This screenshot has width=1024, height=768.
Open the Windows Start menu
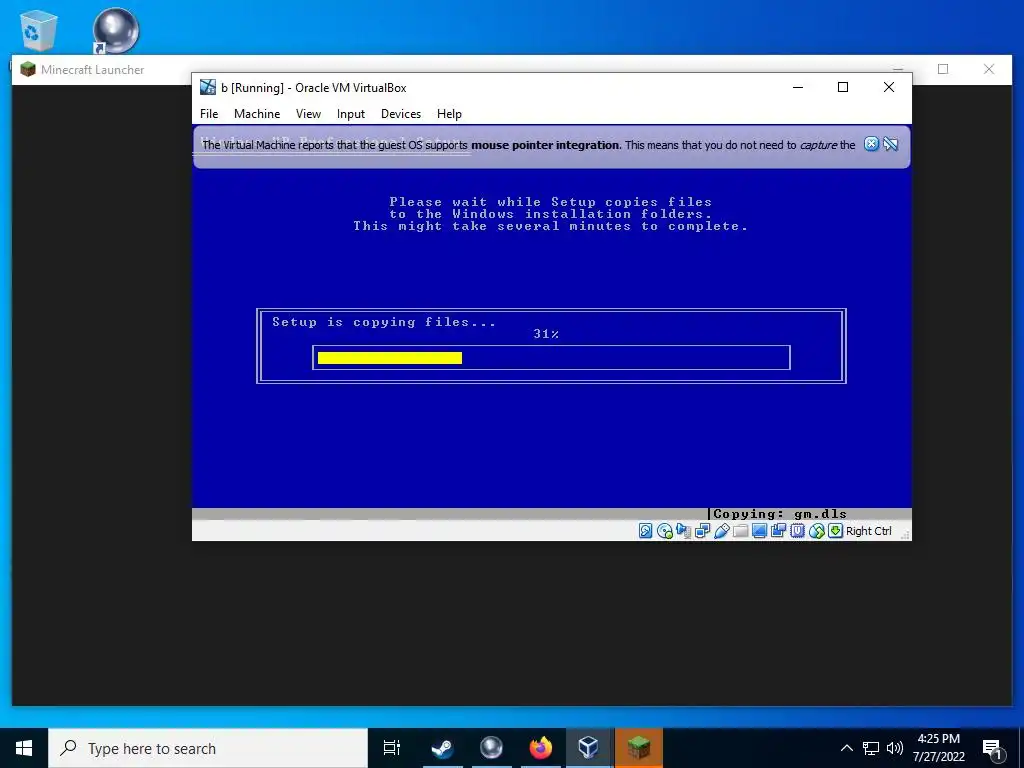(x=24, y=748)
